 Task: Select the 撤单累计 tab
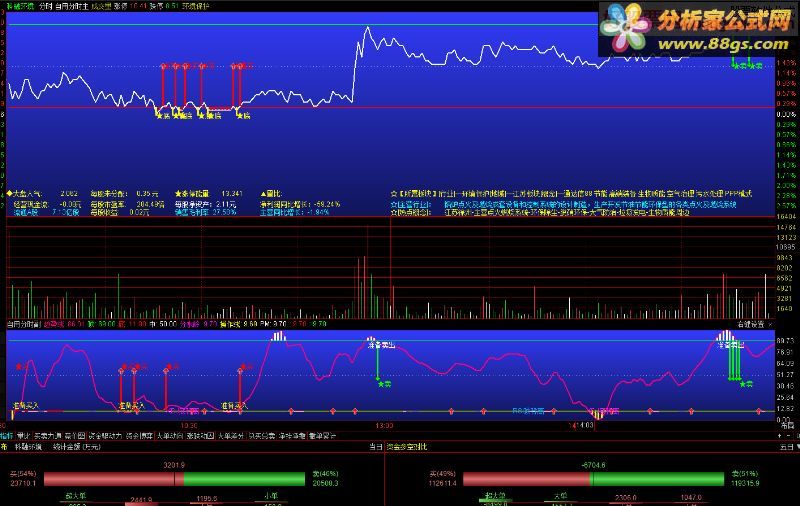322,436
